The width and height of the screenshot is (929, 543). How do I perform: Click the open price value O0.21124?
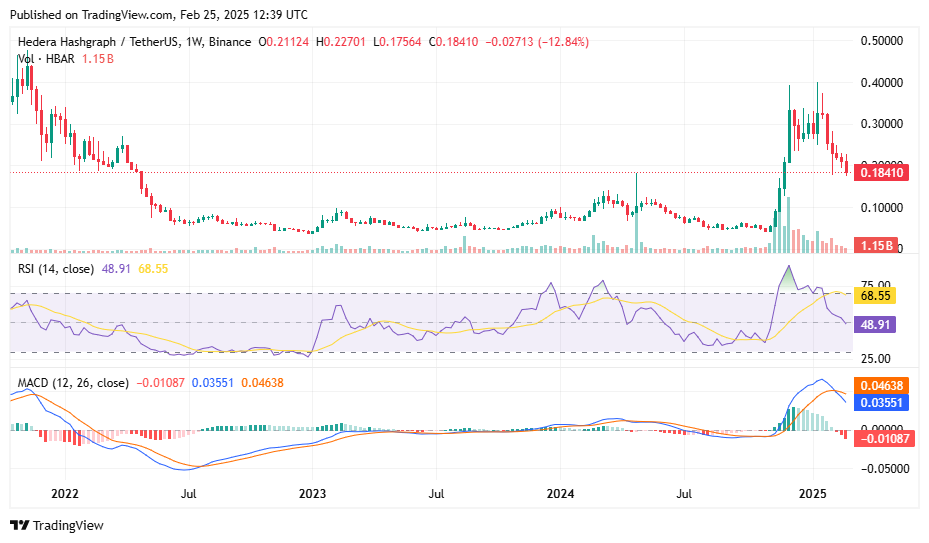point(284,42)
